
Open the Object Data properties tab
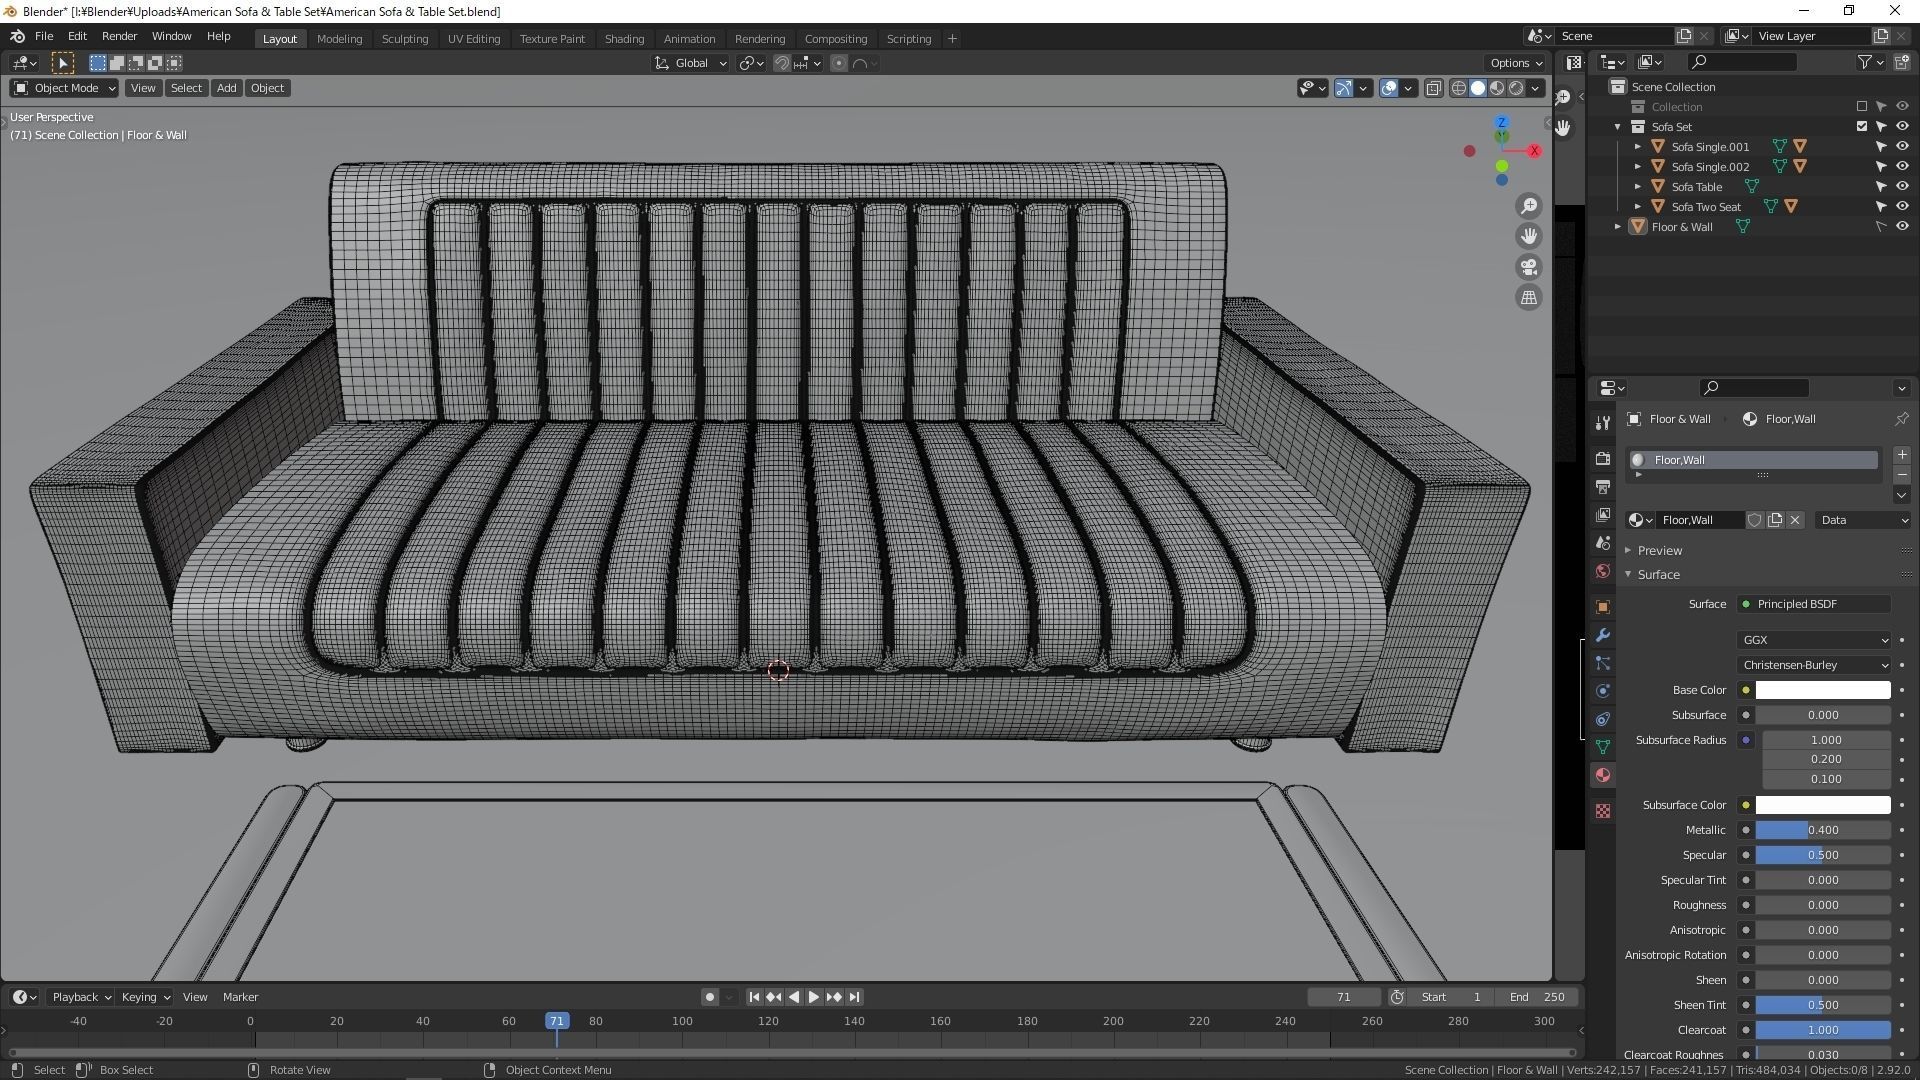1603,747
